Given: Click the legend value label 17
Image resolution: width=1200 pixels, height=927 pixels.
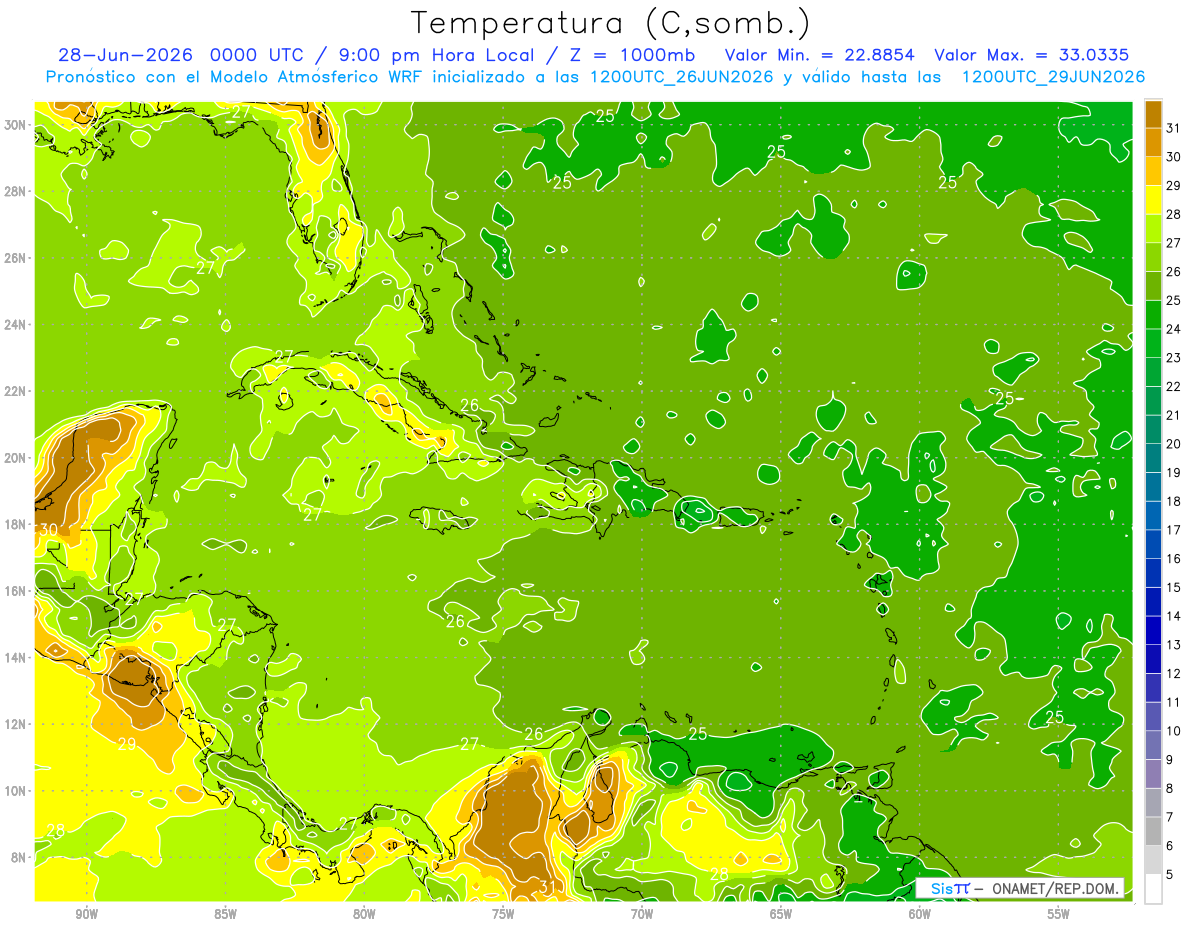Looking at the screenshot, I should click(1174, 530).
